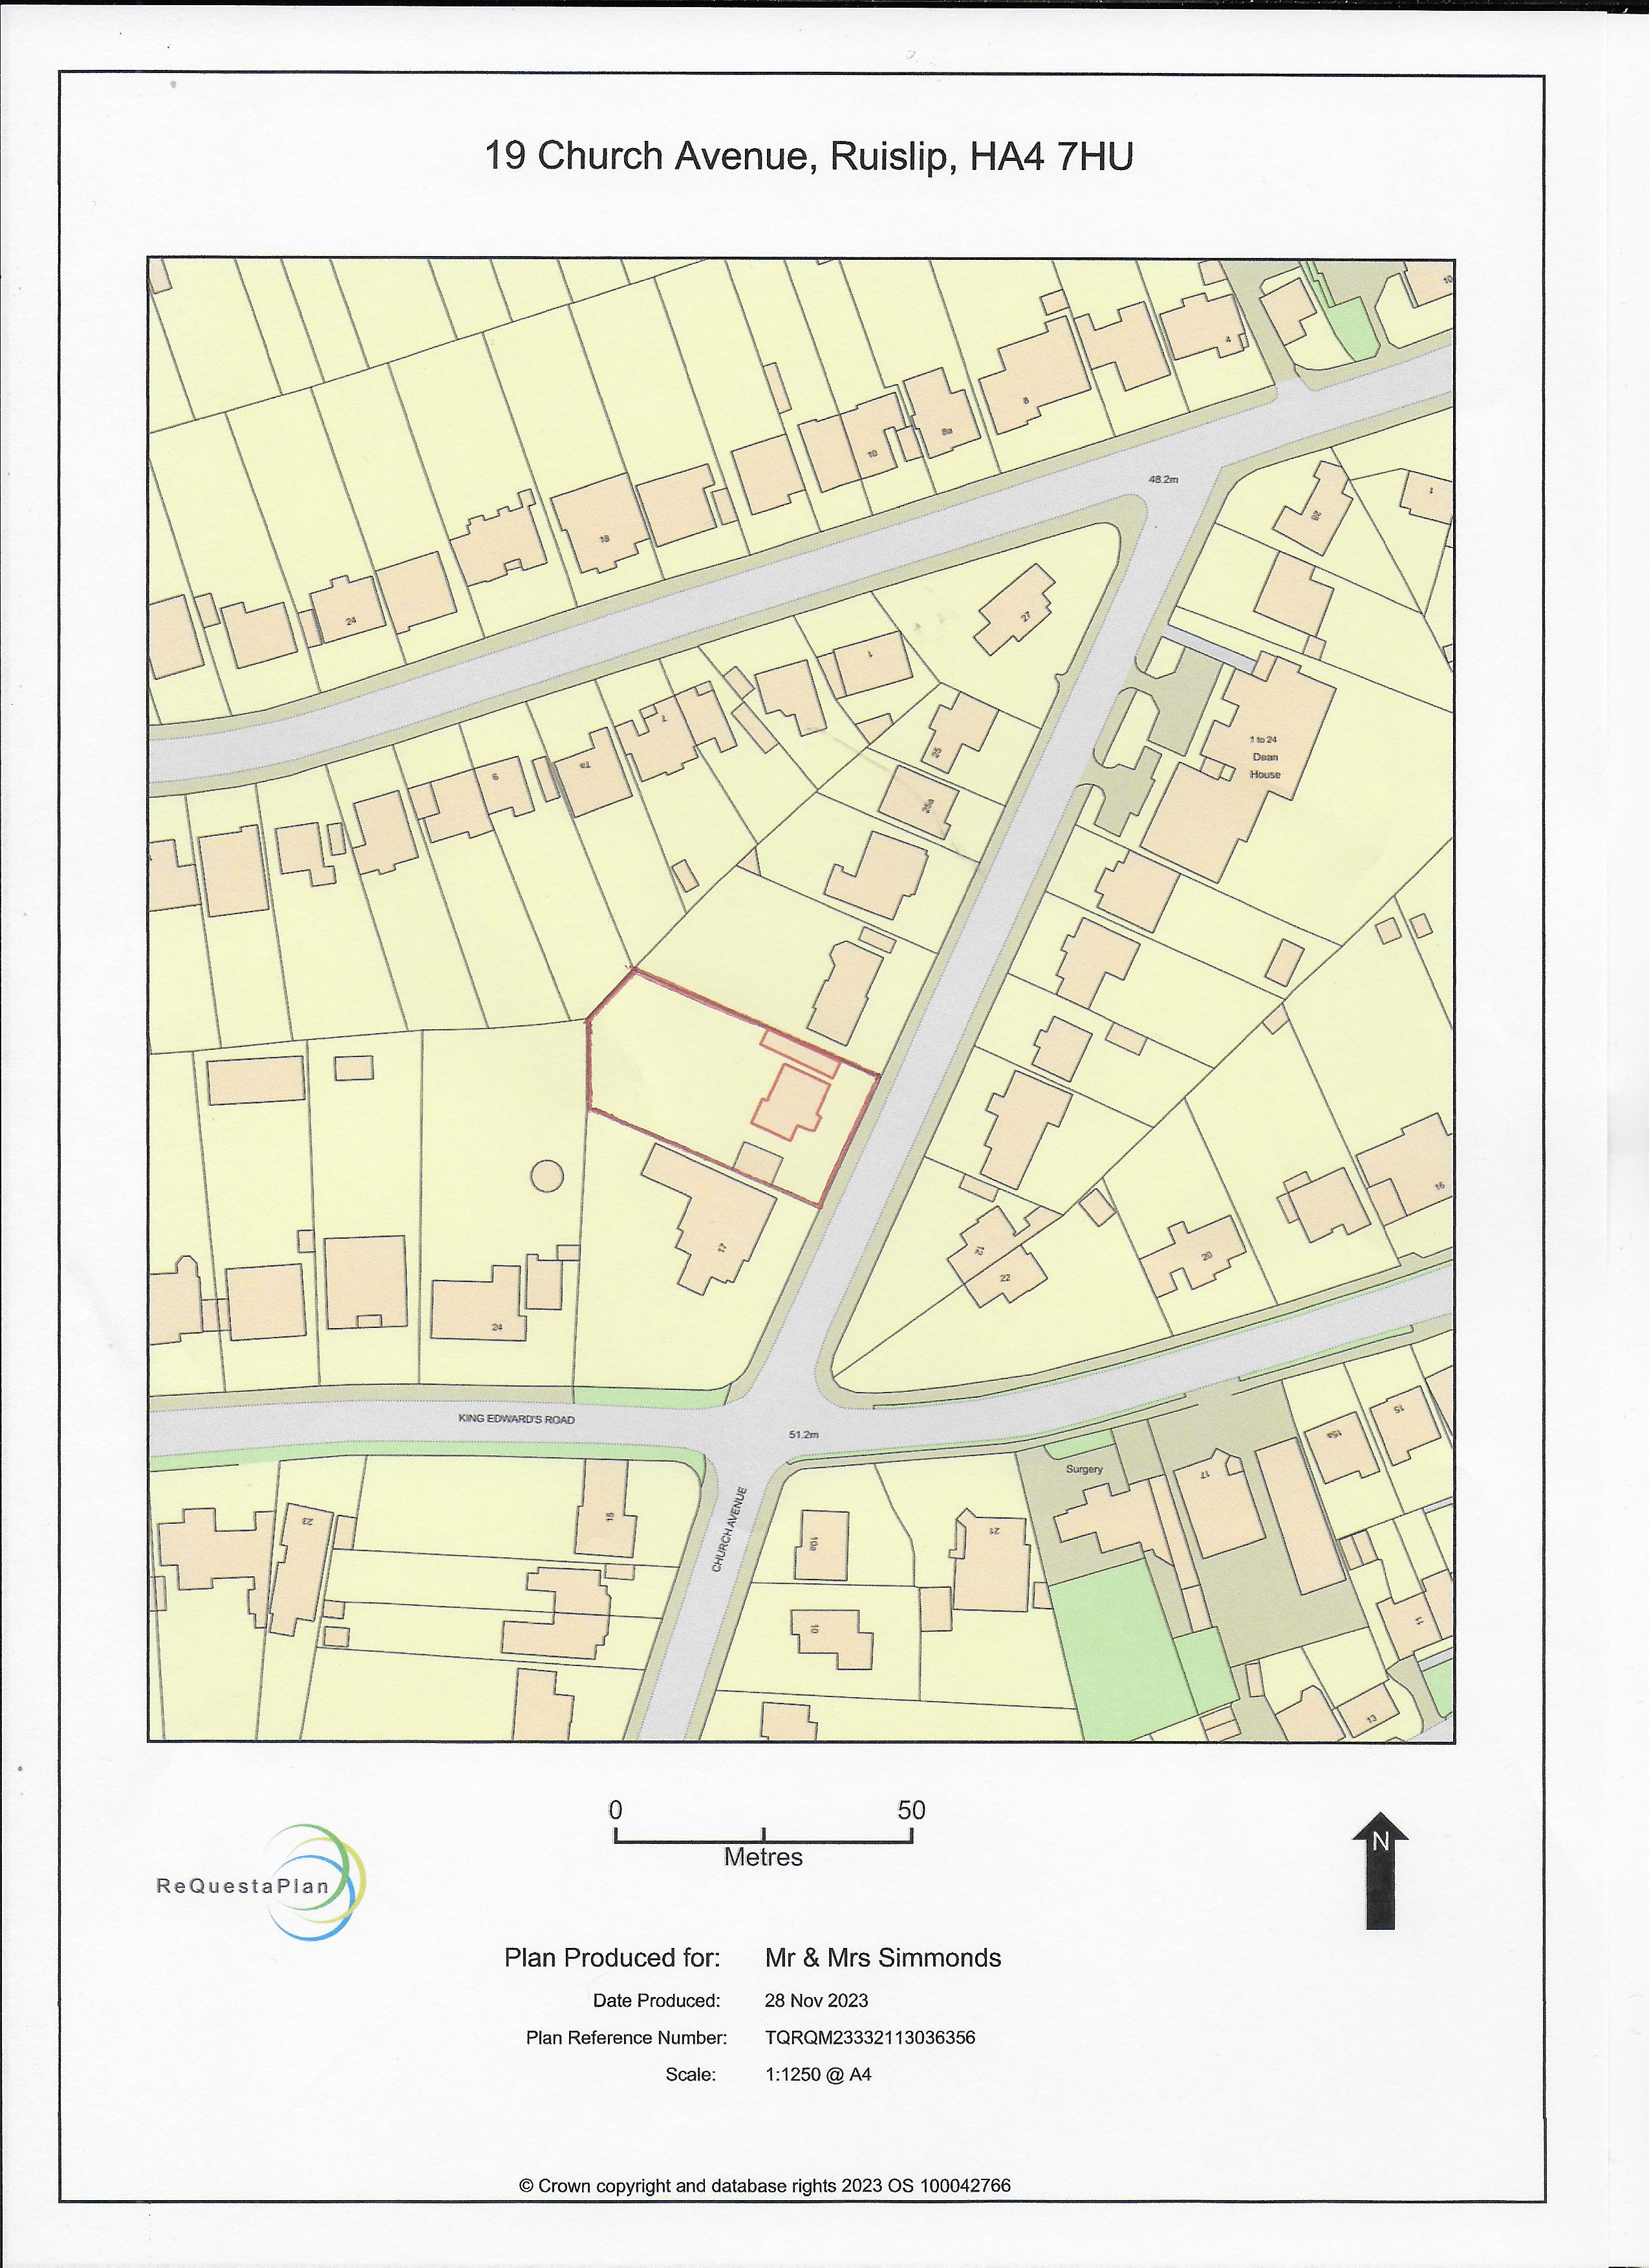
Task: Click the 48.2m spot height label
Action: pos(1164,479)
